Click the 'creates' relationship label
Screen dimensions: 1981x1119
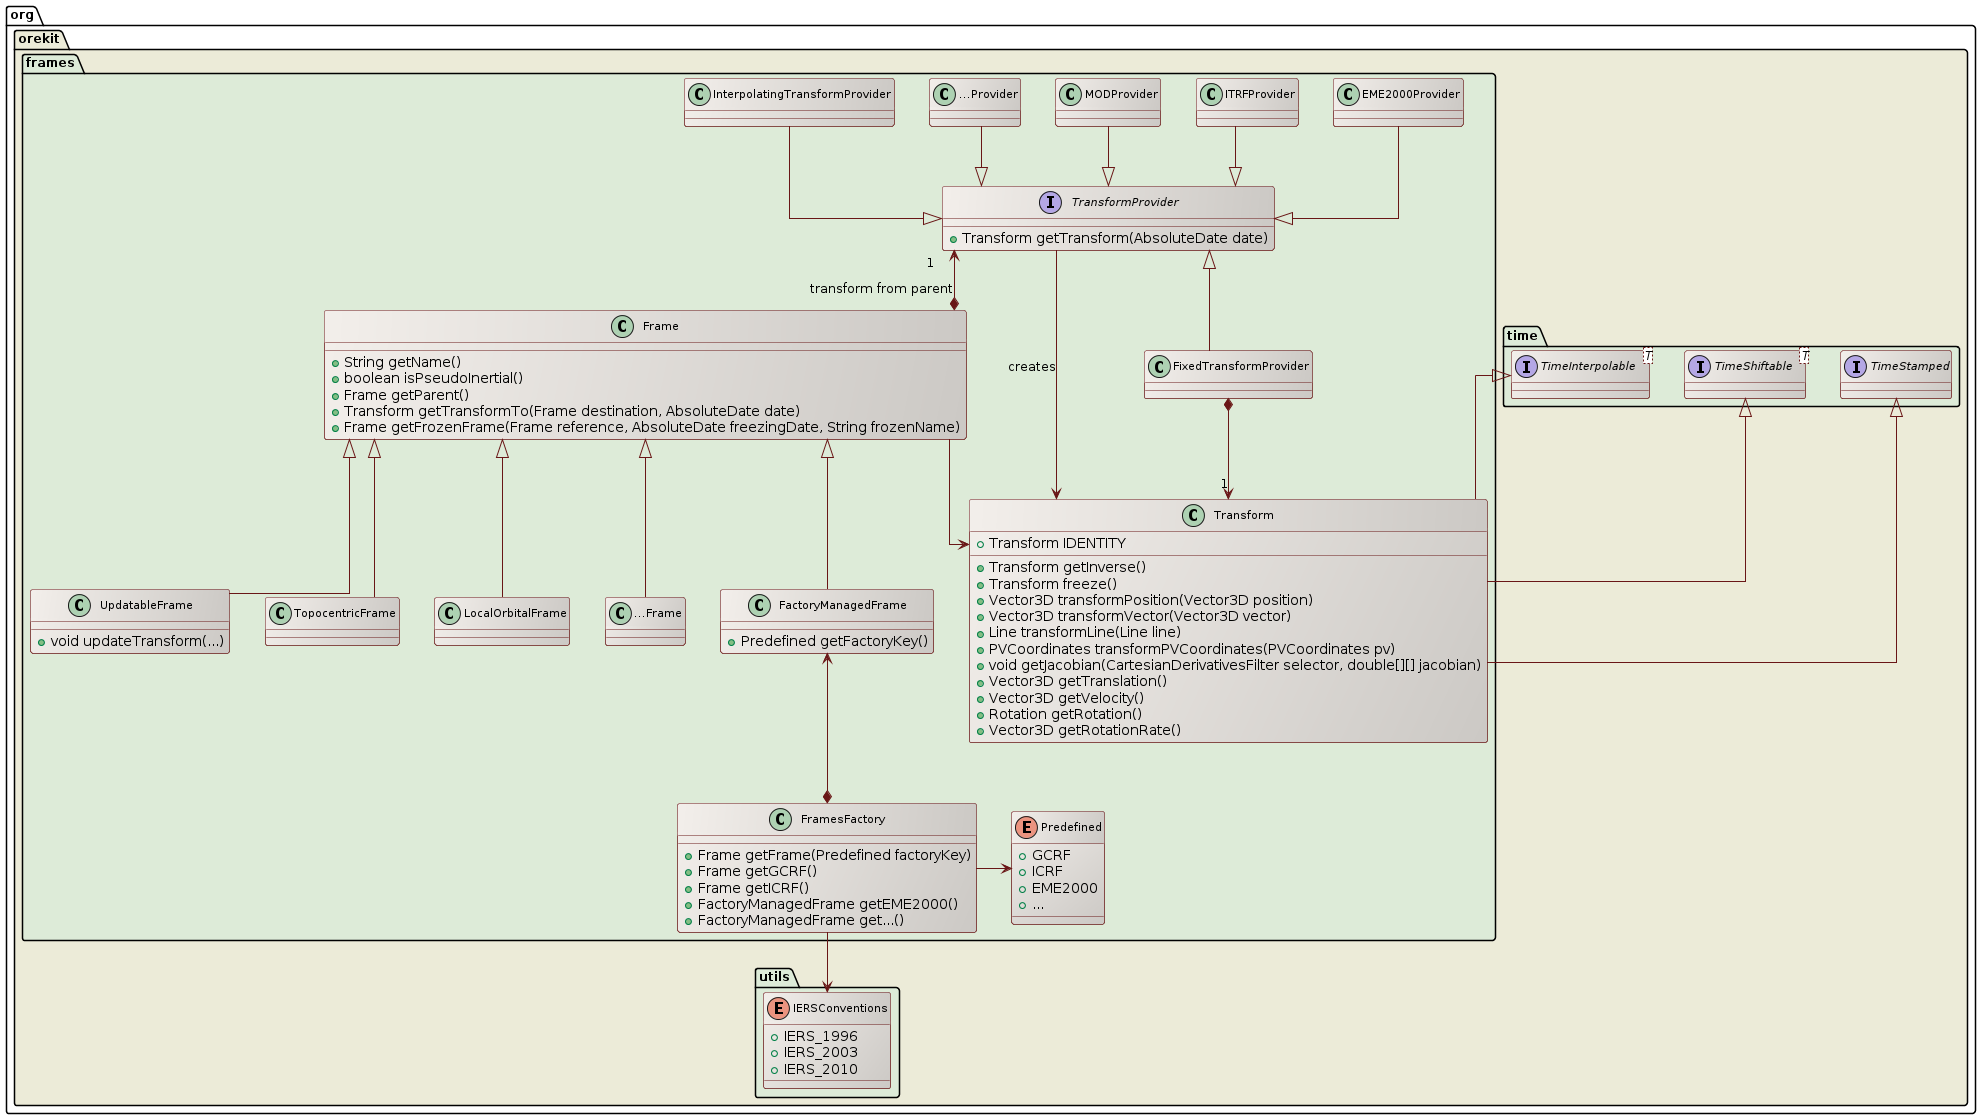pos(1031,367)
